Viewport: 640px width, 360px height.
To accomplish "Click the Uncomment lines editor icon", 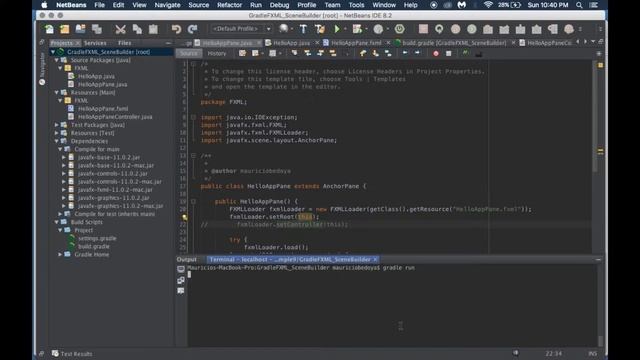I will point(478,53).
